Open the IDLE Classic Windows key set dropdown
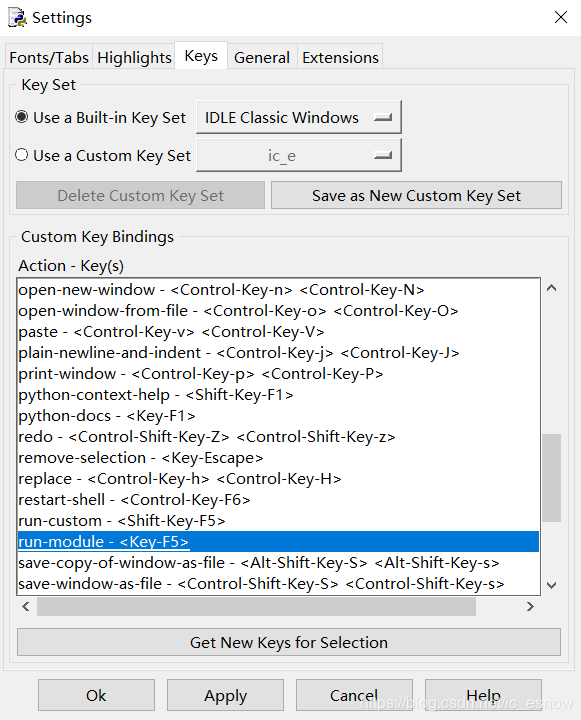Image resolution: width=581 pixels, height=720 pixels. click(299, 117)
